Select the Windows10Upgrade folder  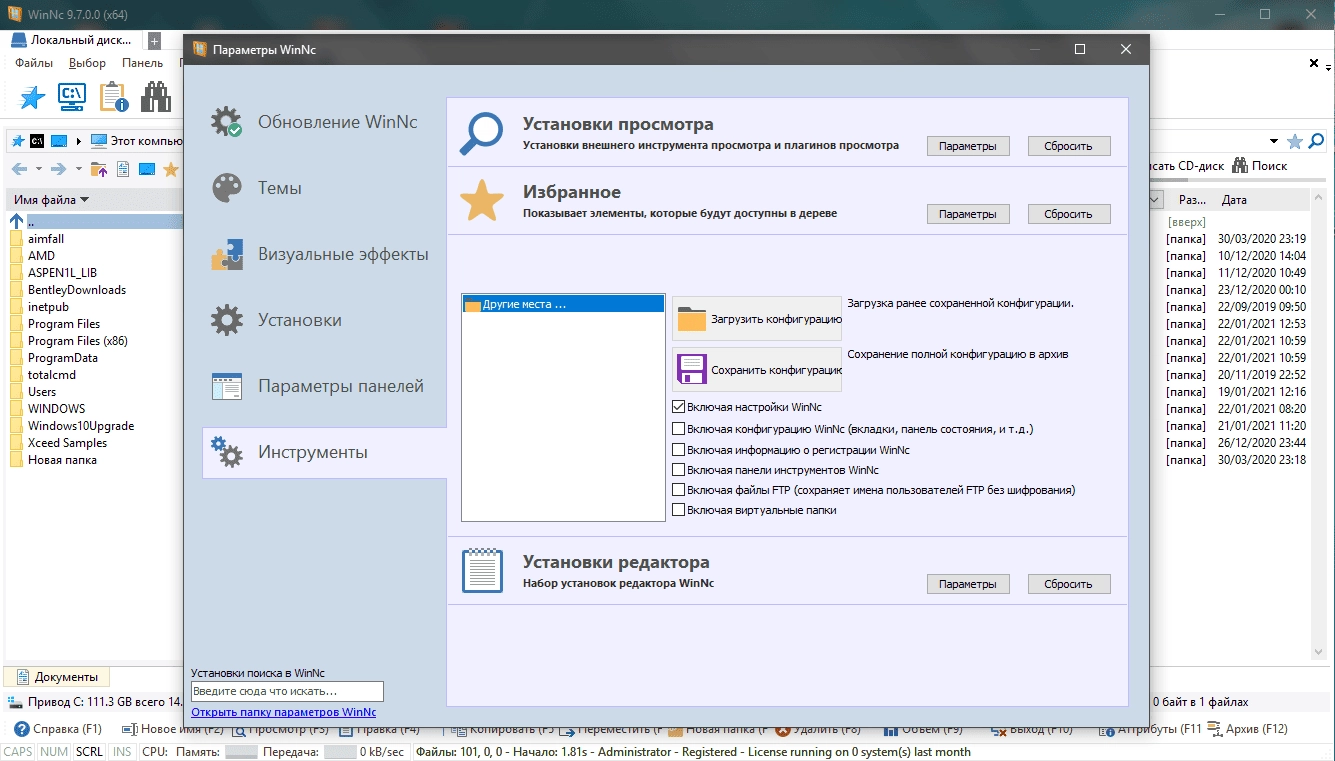coord(81,426)
